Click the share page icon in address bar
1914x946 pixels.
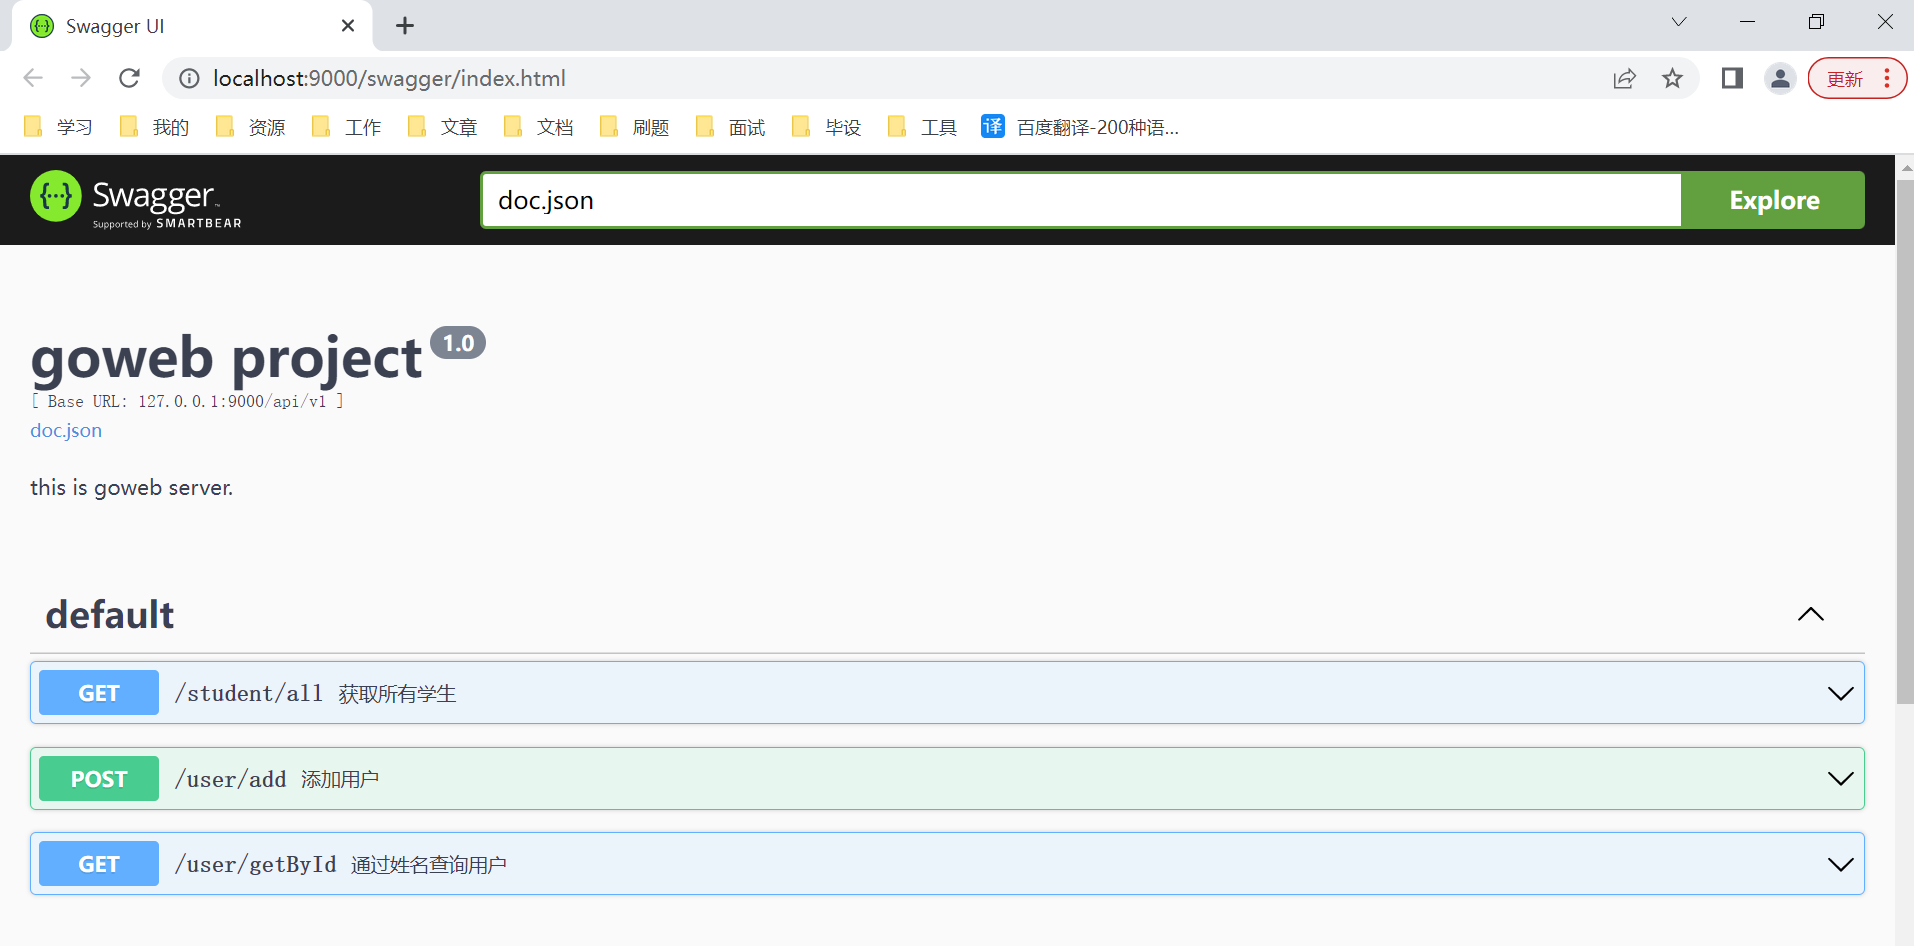pos(1624,78)
